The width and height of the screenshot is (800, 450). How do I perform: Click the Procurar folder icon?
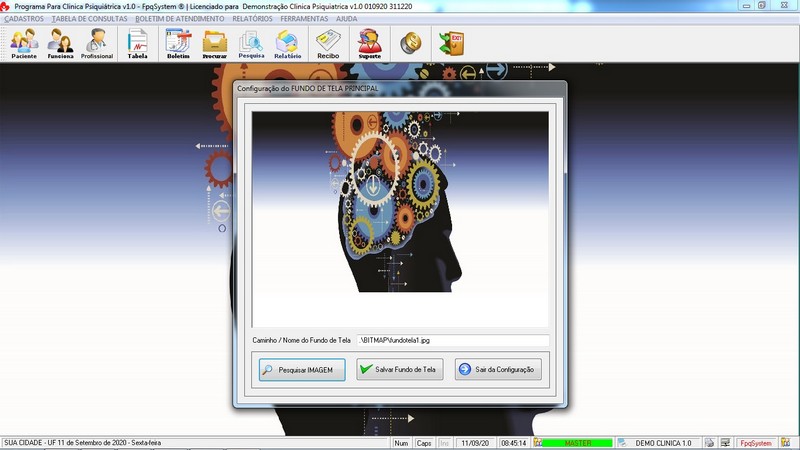214,44
